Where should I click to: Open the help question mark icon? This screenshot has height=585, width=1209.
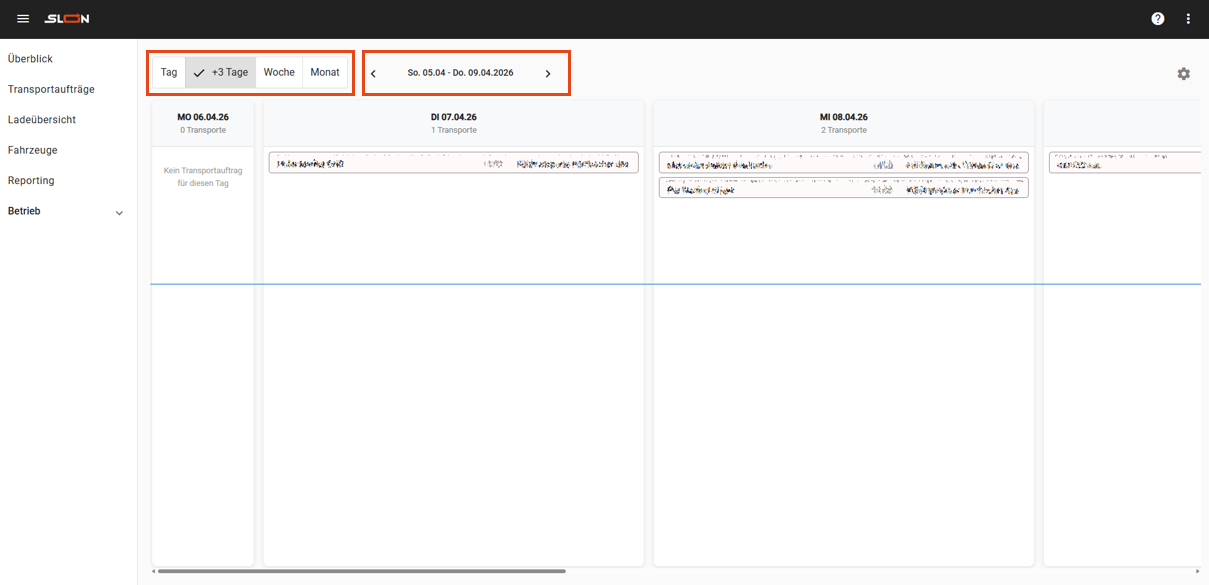[x=1158, y=19]
